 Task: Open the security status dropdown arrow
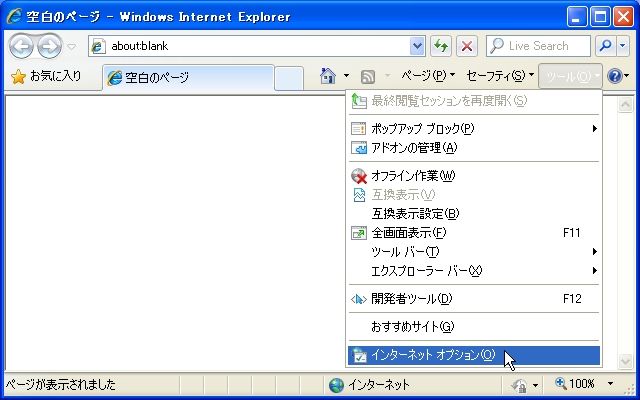[x=535, y=385]
